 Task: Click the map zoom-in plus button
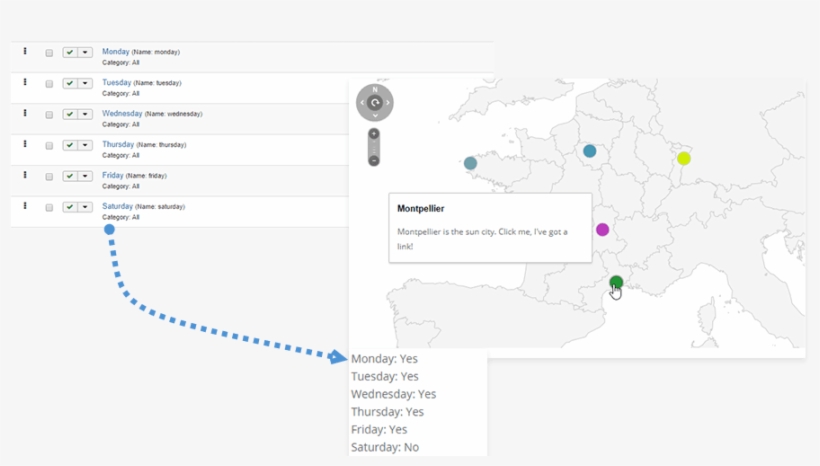click(x=374, y=134)
